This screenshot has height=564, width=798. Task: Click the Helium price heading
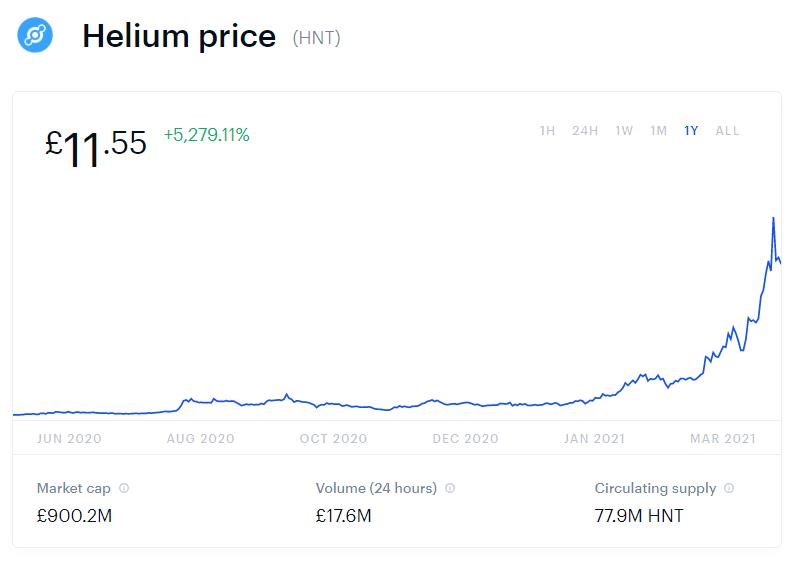pos(179,37)
